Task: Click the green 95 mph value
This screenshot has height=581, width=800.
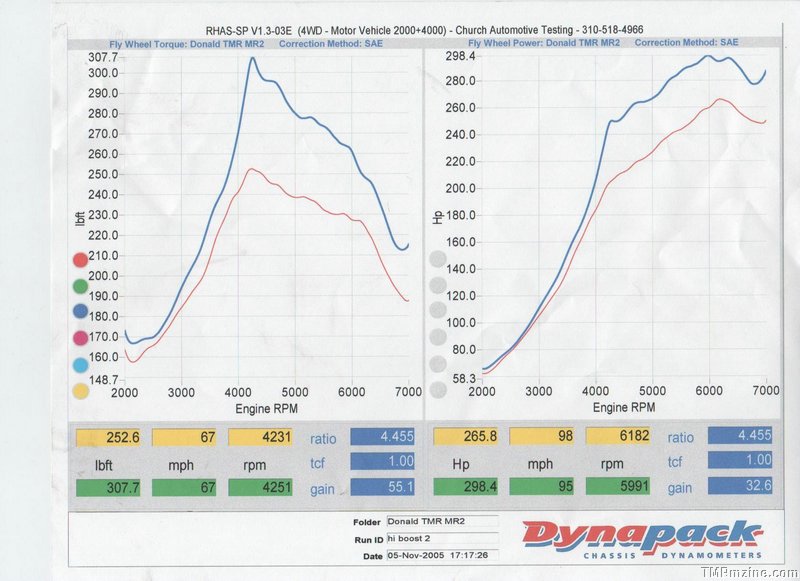Action: coord(542,486)
